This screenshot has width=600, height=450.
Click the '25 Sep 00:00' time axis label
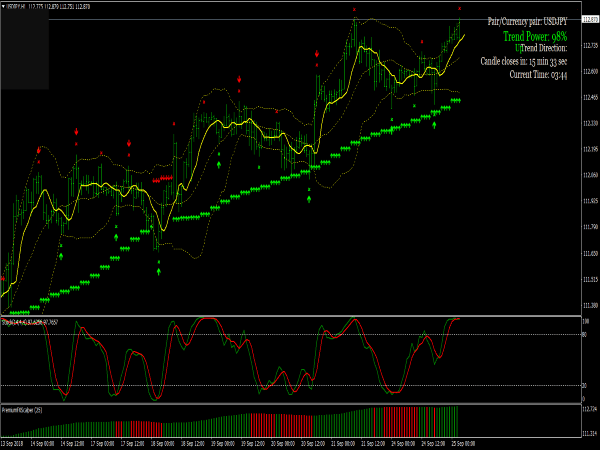463,444
